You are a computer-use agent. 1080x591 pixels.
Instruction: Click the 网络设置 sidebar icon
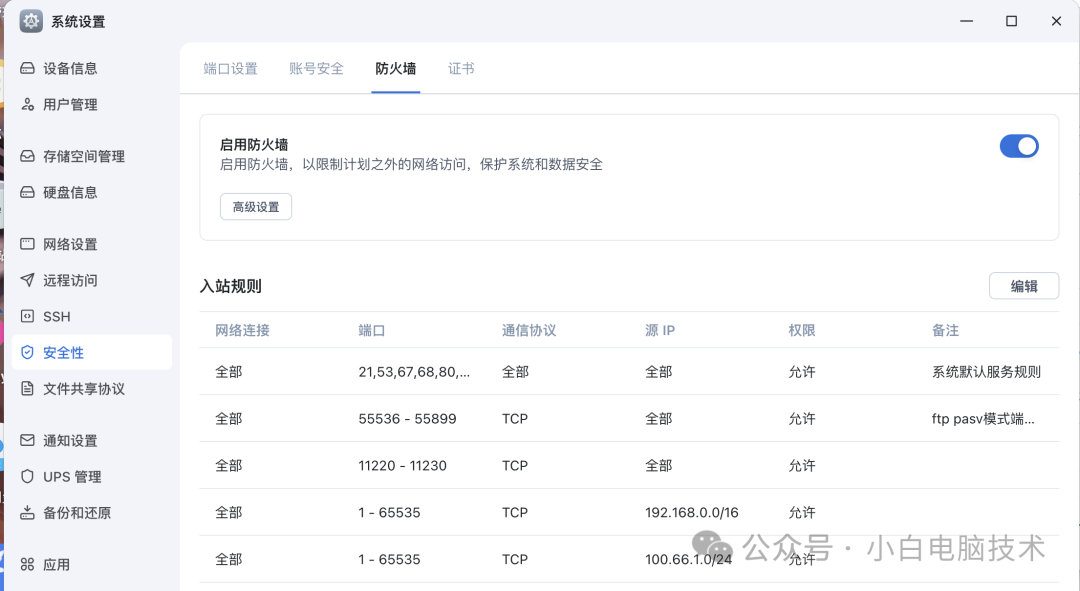tap(28, 244)
